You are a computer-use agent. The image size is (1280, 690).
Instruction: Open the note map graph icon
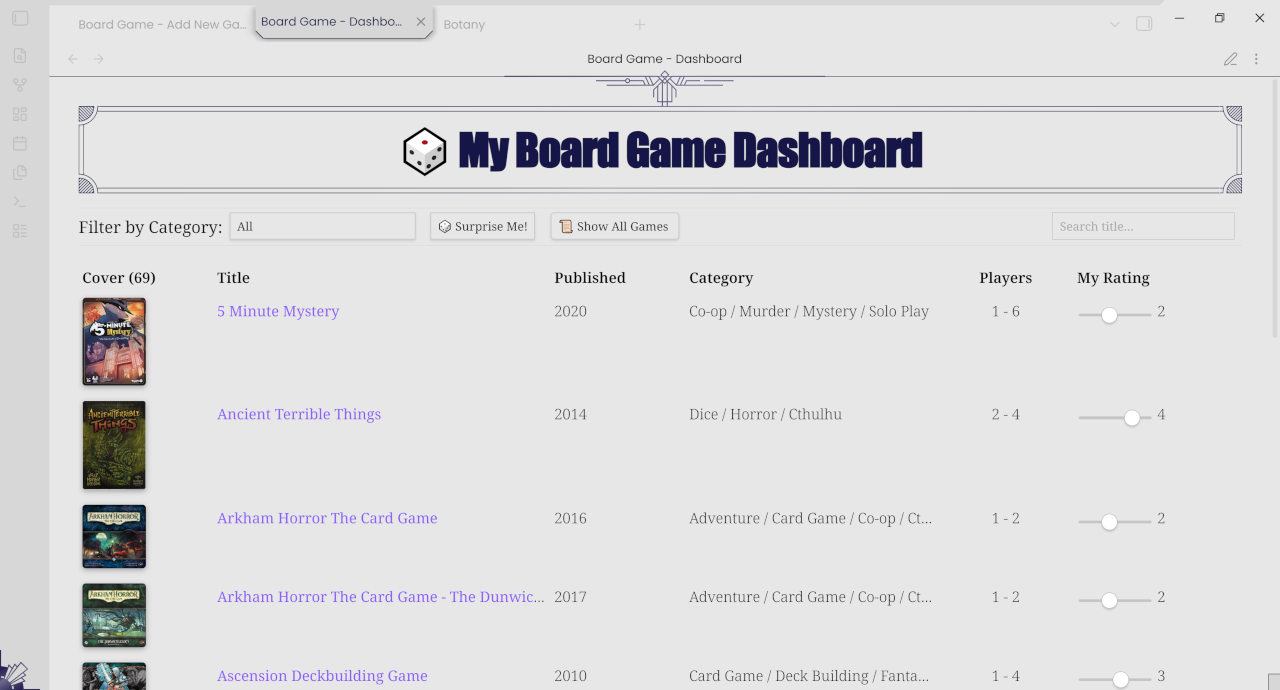click(x=20, y=84)
